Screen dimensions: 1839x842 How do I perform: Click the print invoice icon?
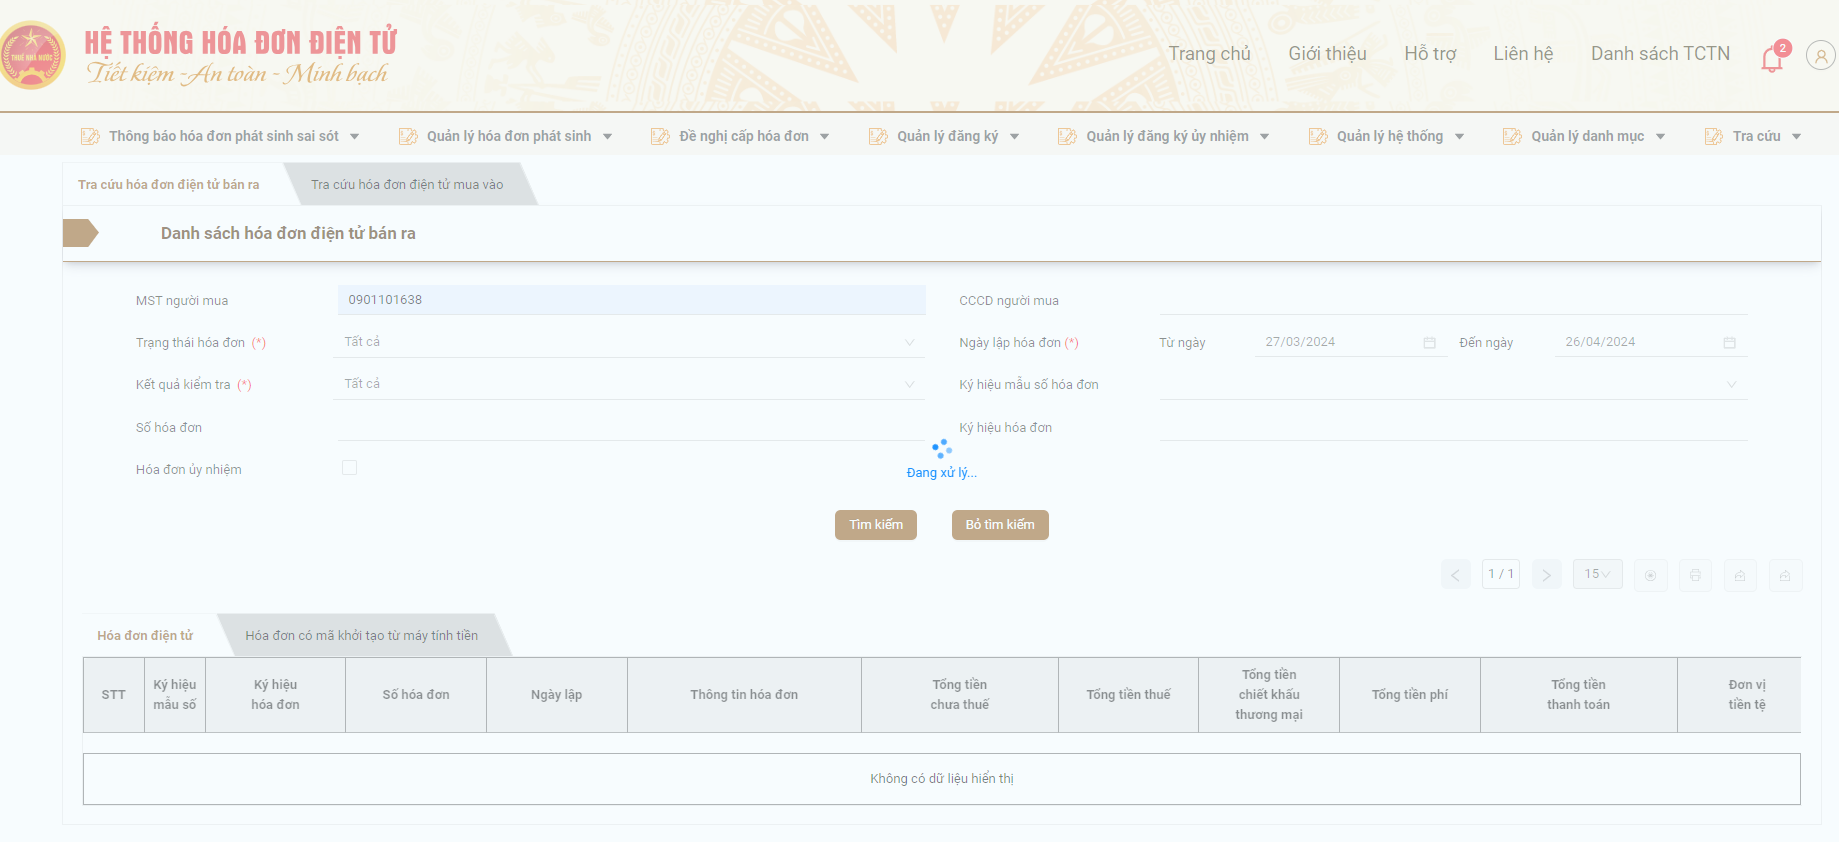pos(1695,575)
